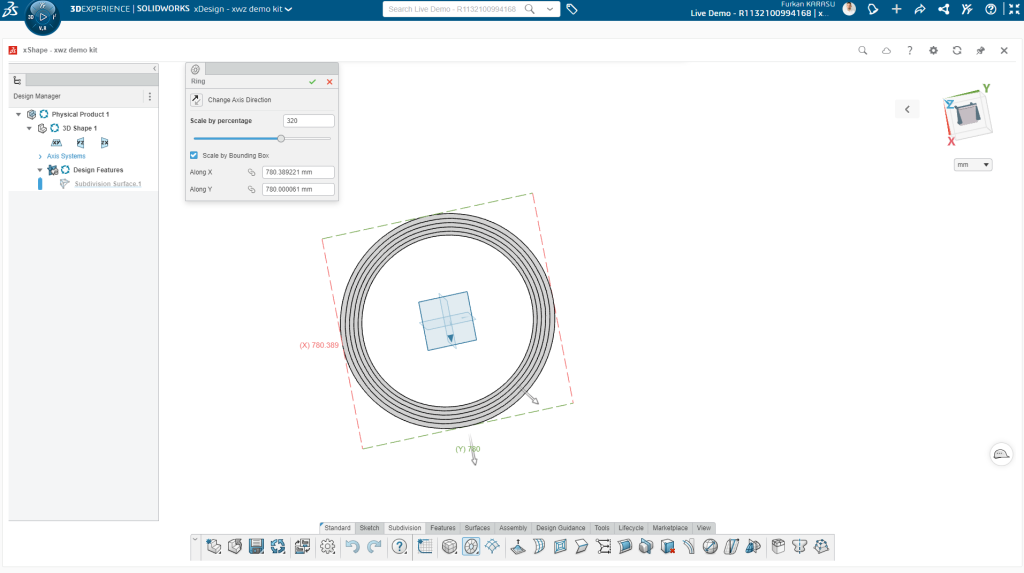Toggle the pin icon in xShape header

click(980, 50)
